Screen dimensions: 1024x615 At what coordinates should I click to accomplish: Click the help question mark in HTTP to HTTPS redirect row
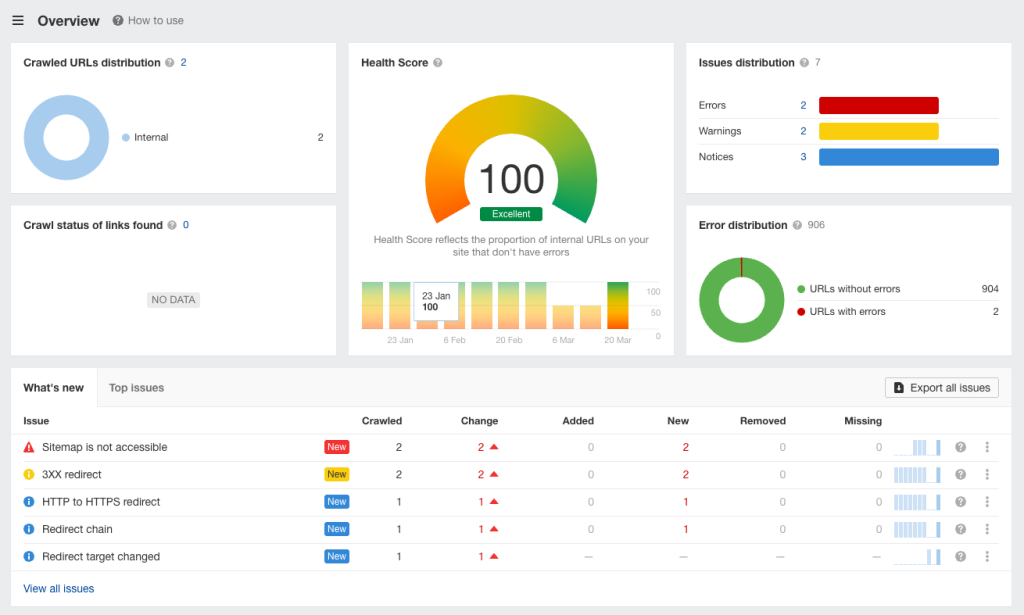[959, 502]
